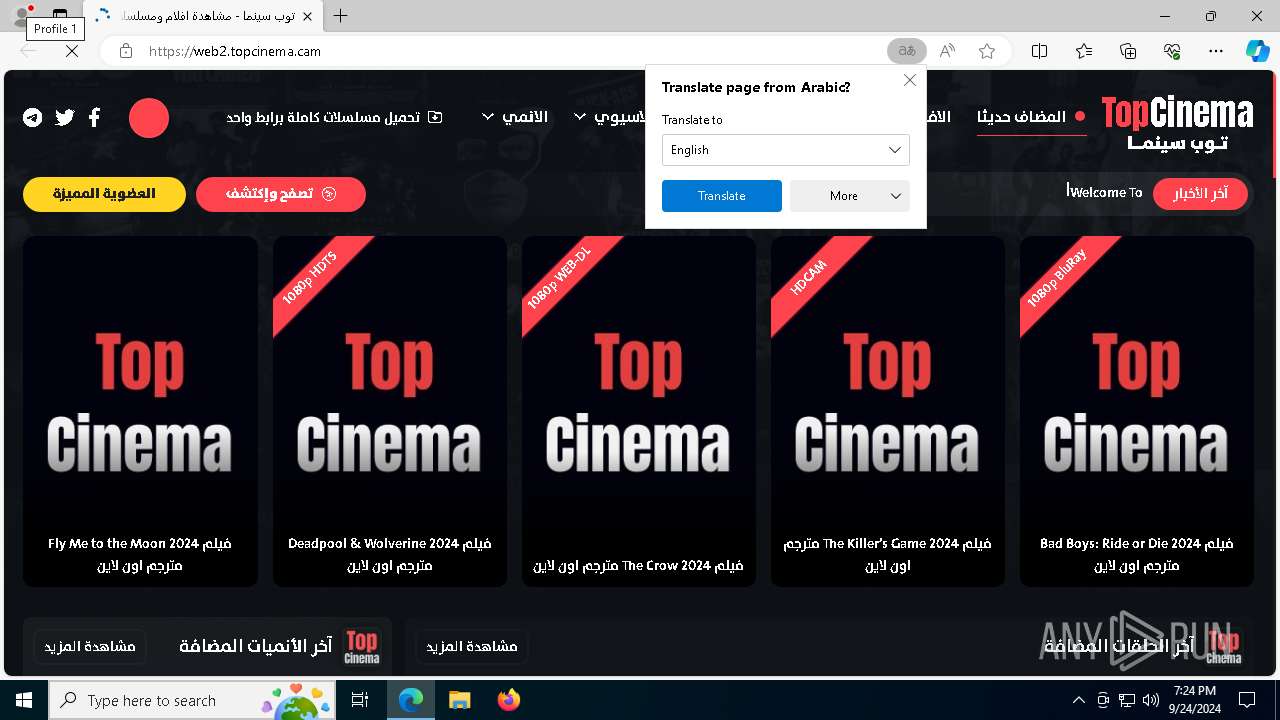Open the volume control tray icon
The height and width of the screenshot is (720, 1280).
click(1151, 700)
